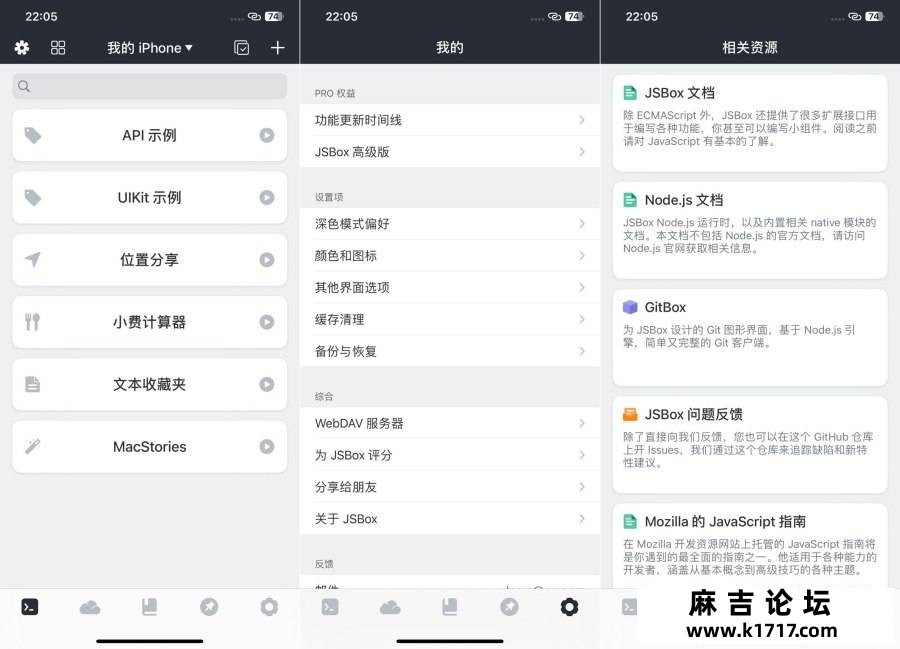Open the checkbox selection mode icon
Screen dimensions: 900x649
pyautogui.click(x=242, y=48)
